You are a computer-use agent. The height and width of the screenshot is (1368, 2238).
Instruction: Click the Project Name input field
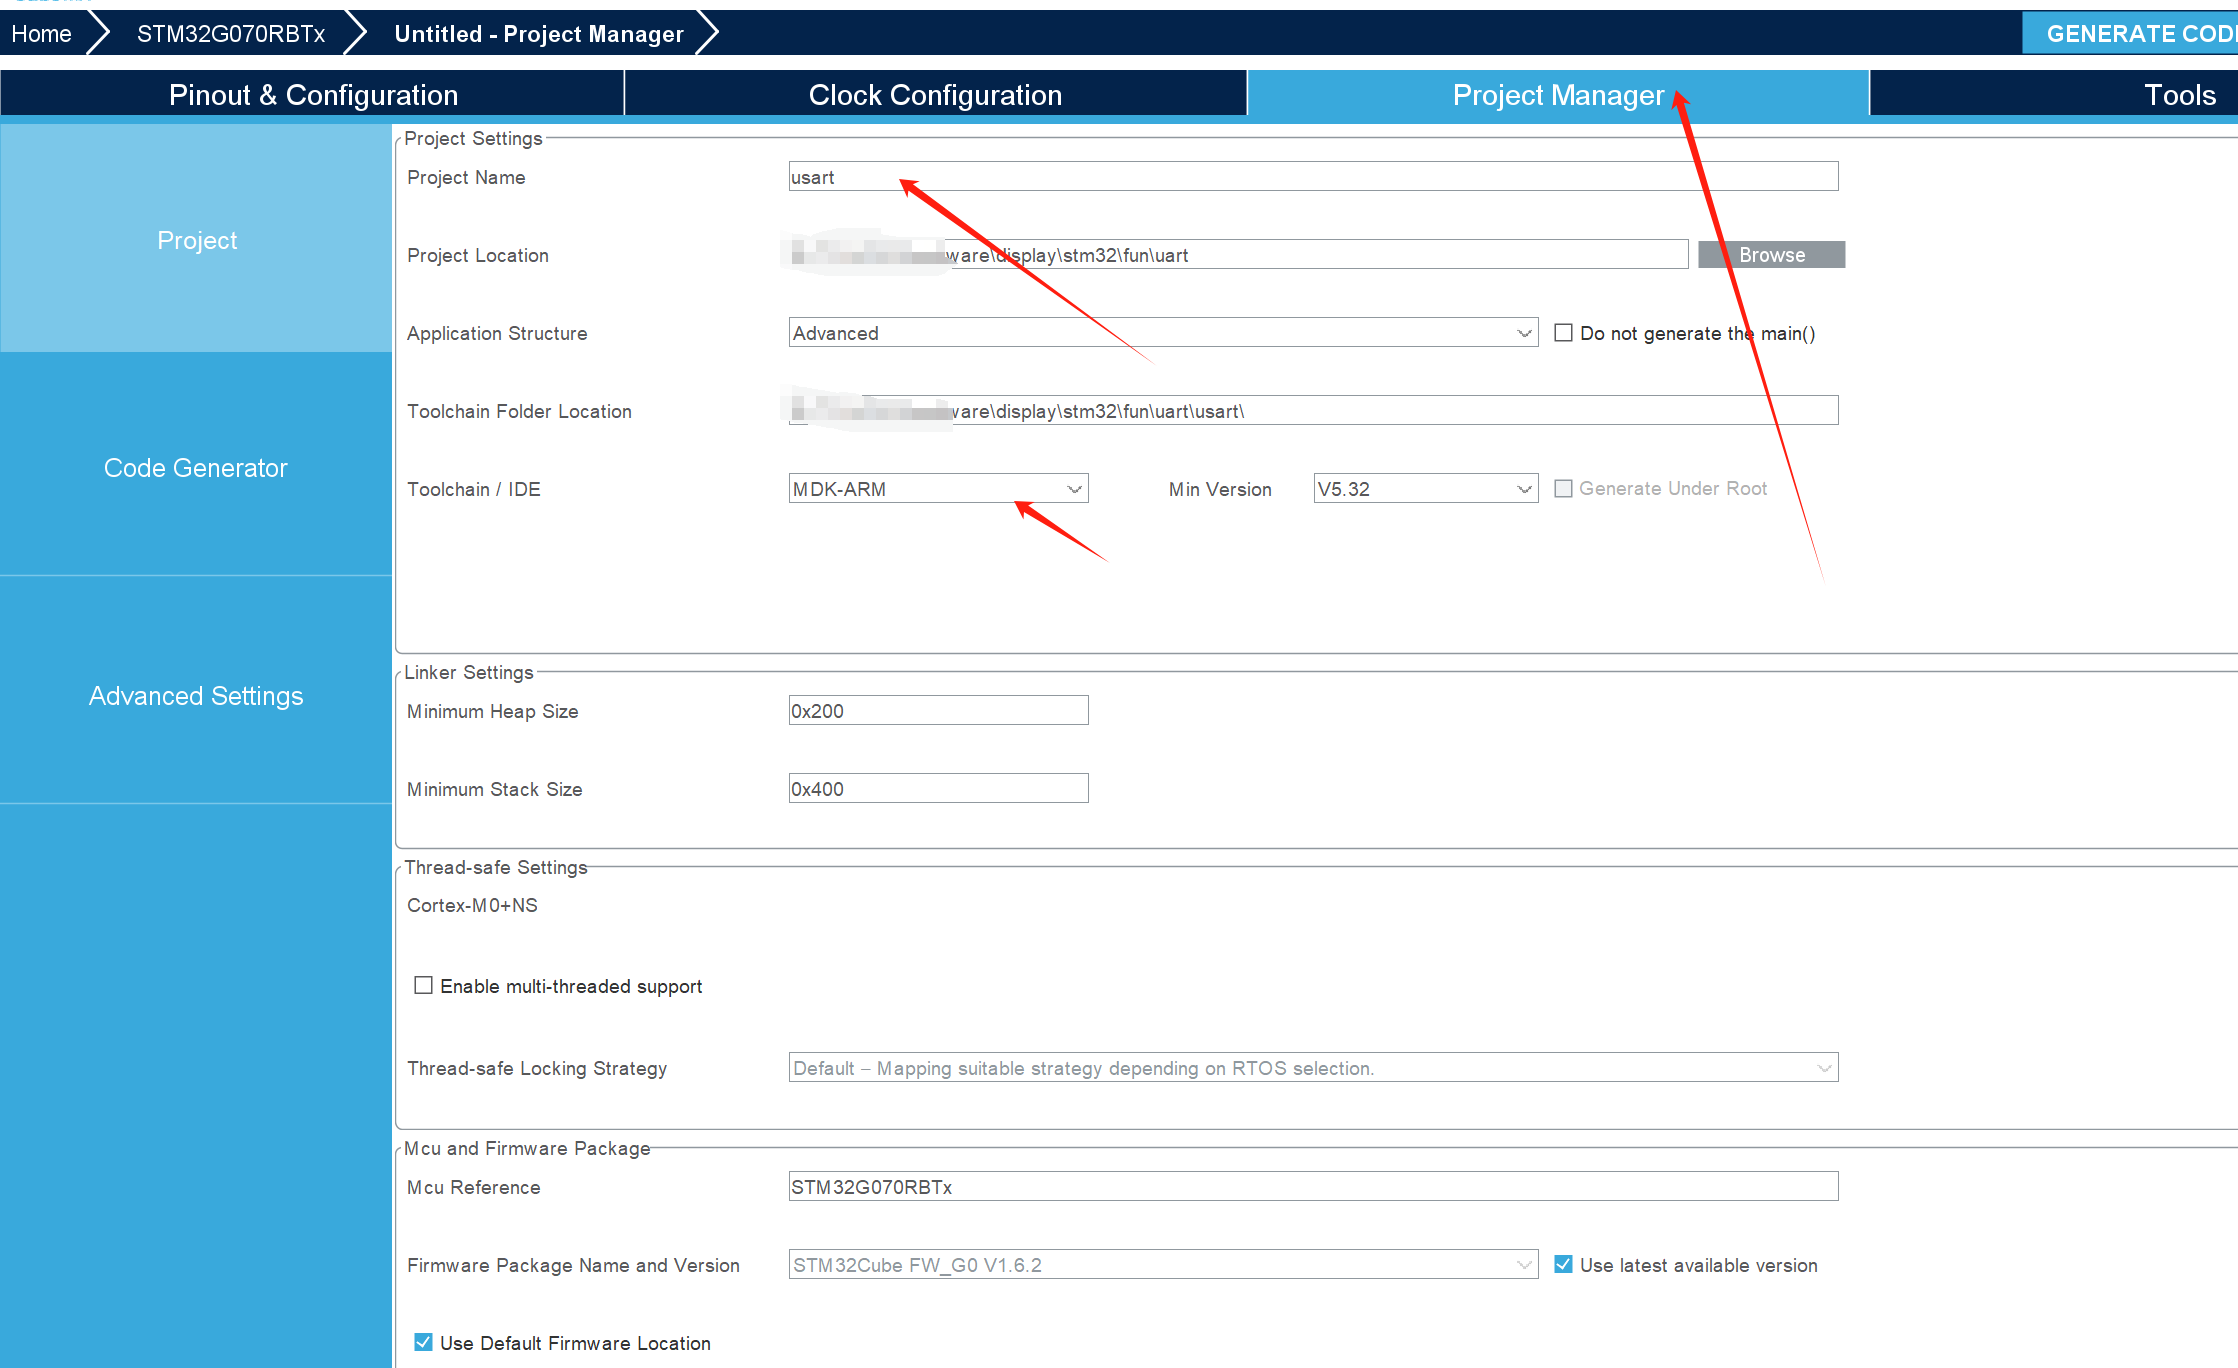[x=1312, y=177]
